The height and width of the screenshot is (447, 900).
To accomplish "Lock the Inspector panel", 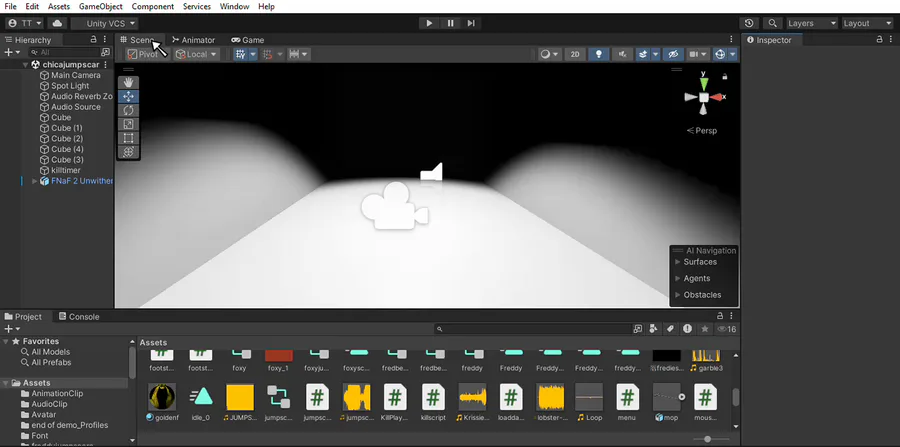I will pyautogui.click(x=879, y=40).
